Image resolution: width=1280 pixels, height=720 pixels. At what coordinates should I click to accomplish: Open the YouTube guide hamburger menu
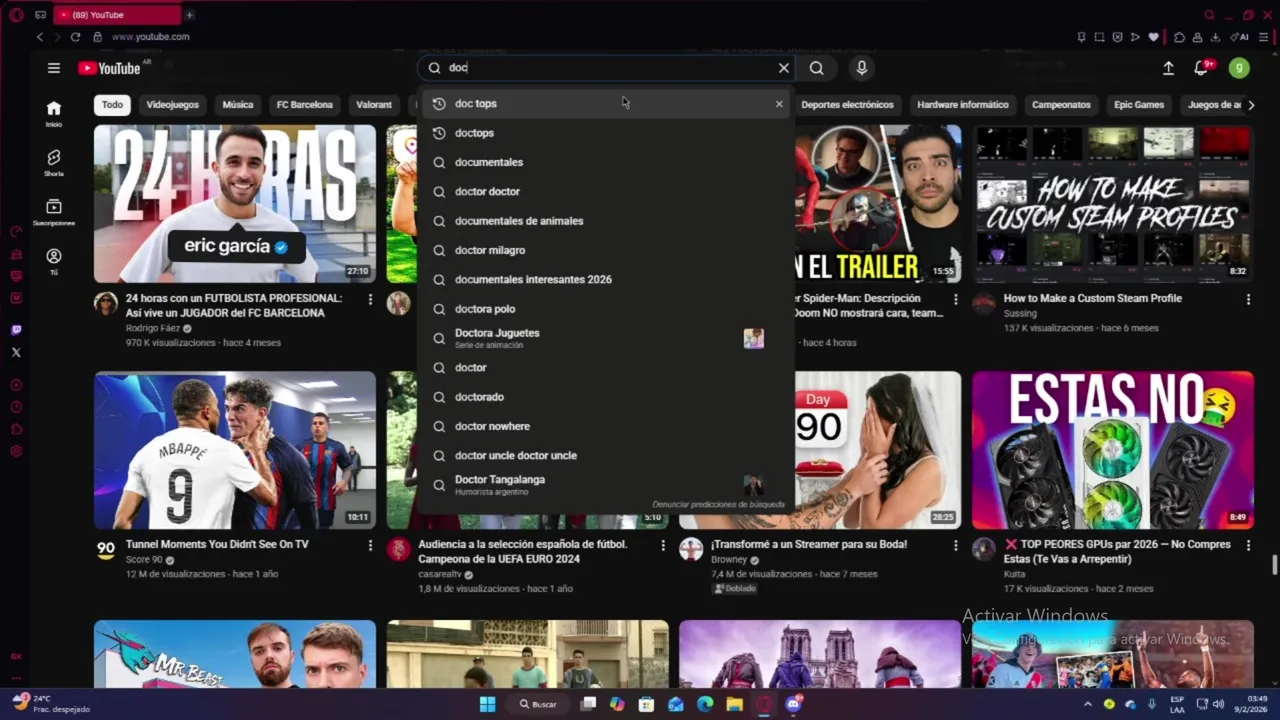point(54,68)
